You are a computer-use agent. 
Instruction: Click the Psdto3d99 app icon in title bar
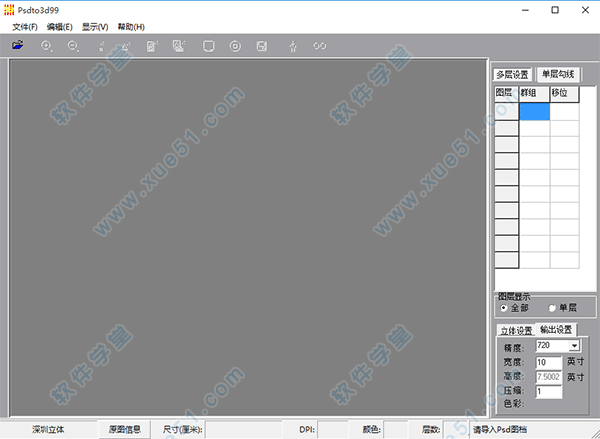pyautogui.click(x=9, y=10)
